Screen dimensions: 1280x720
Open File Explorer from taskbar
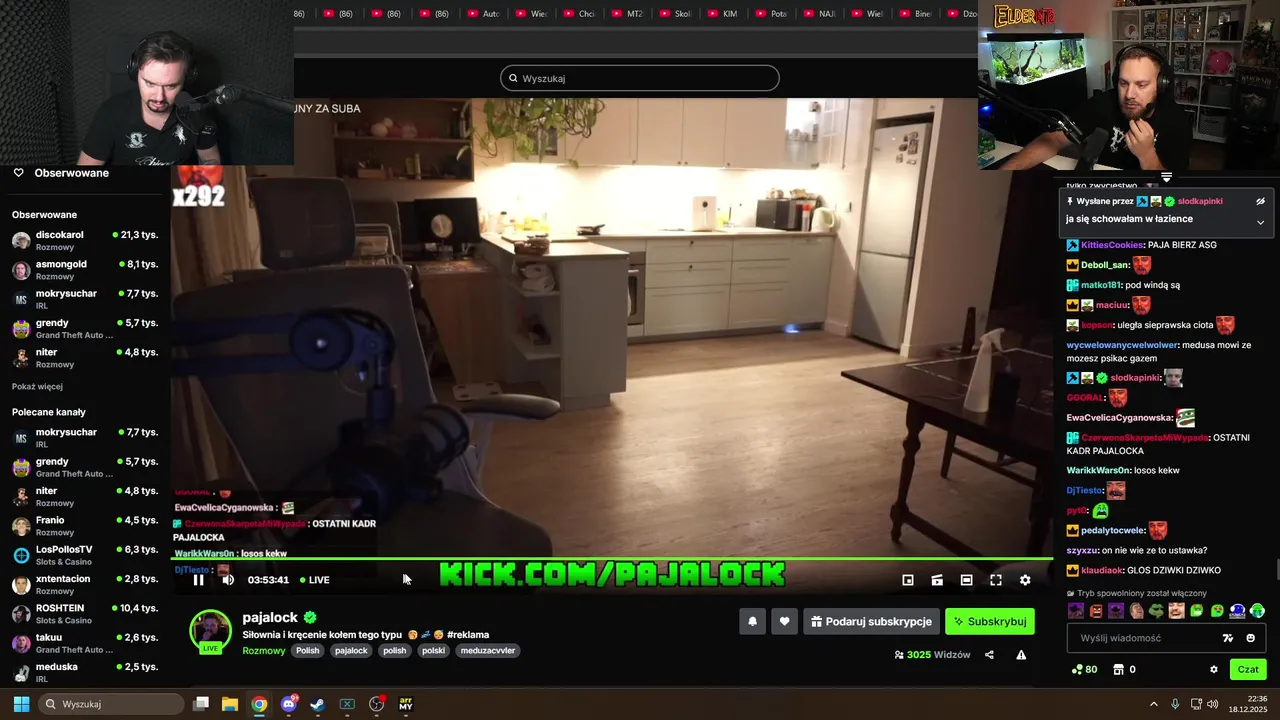(230, 704)
